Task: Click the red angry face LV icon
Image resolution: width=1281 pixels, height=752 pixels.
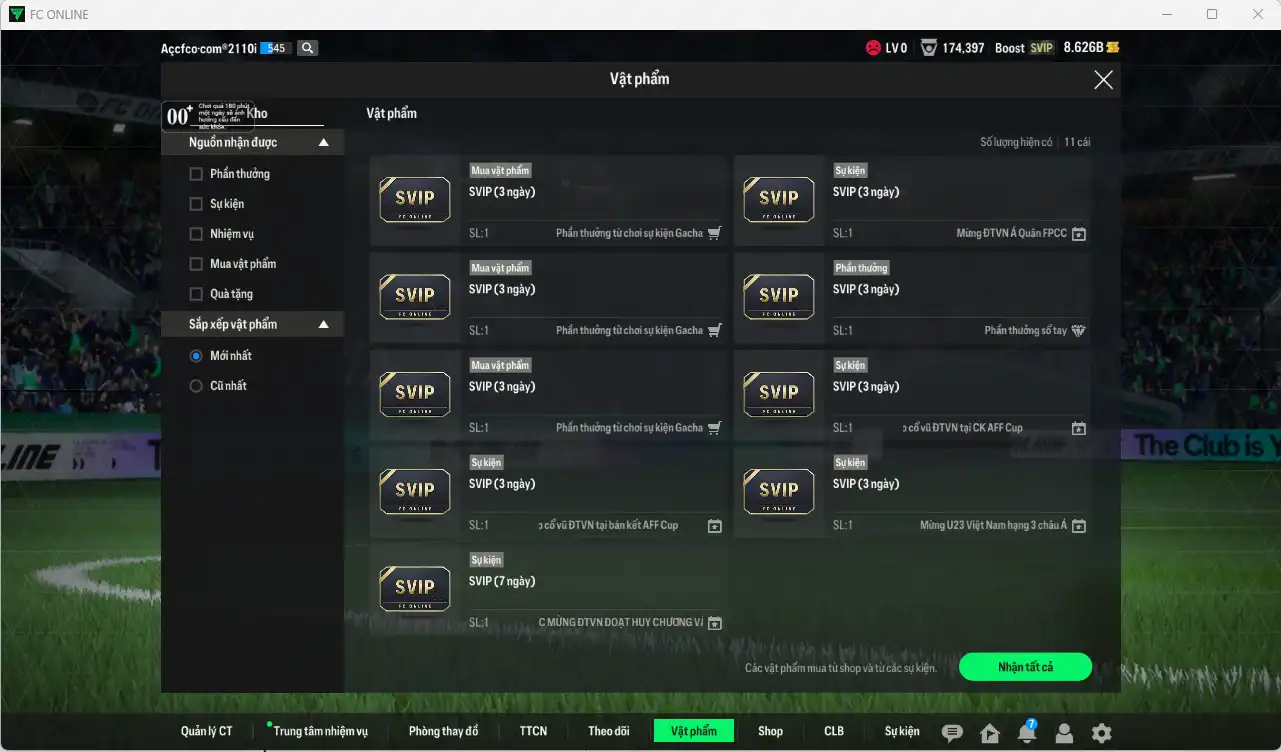Action: pyautogui.click(x=873, y=48)
